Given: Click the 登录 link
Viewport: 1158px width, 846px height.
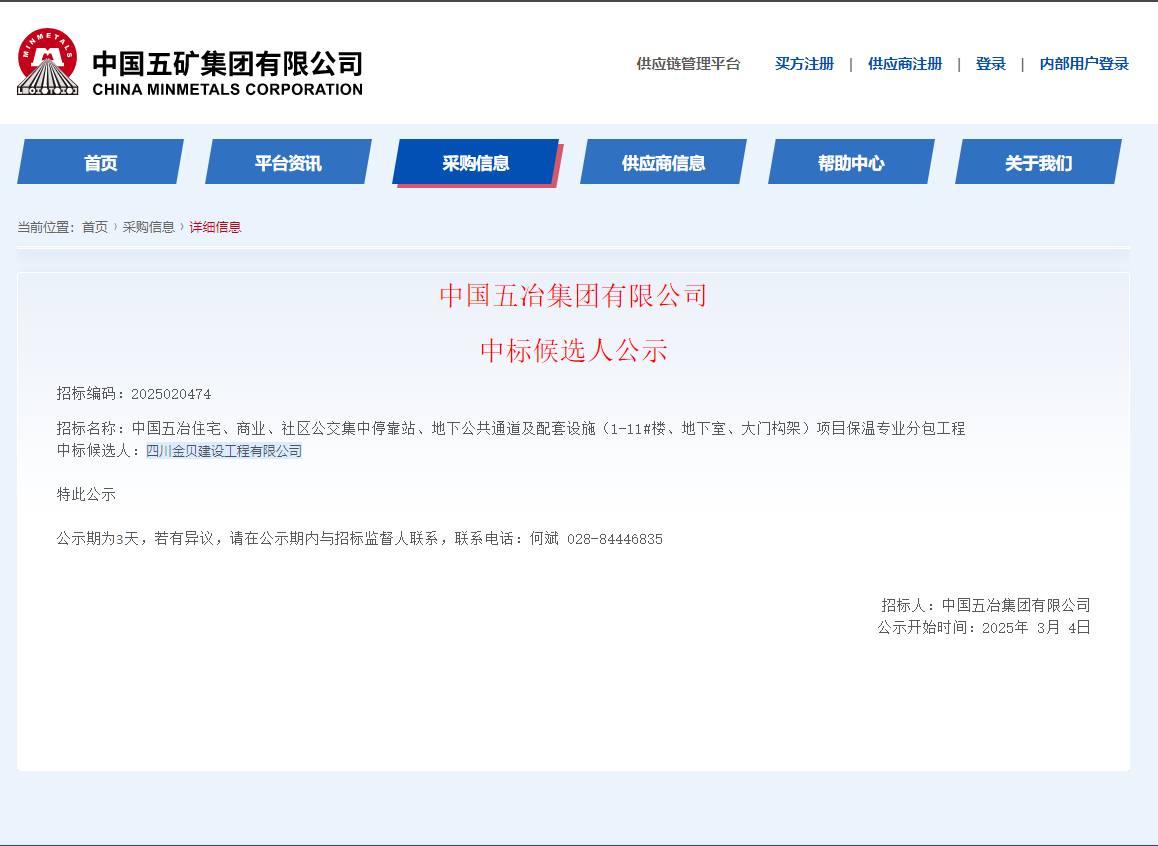Looking at the screenshot, I should click(990, 64).
